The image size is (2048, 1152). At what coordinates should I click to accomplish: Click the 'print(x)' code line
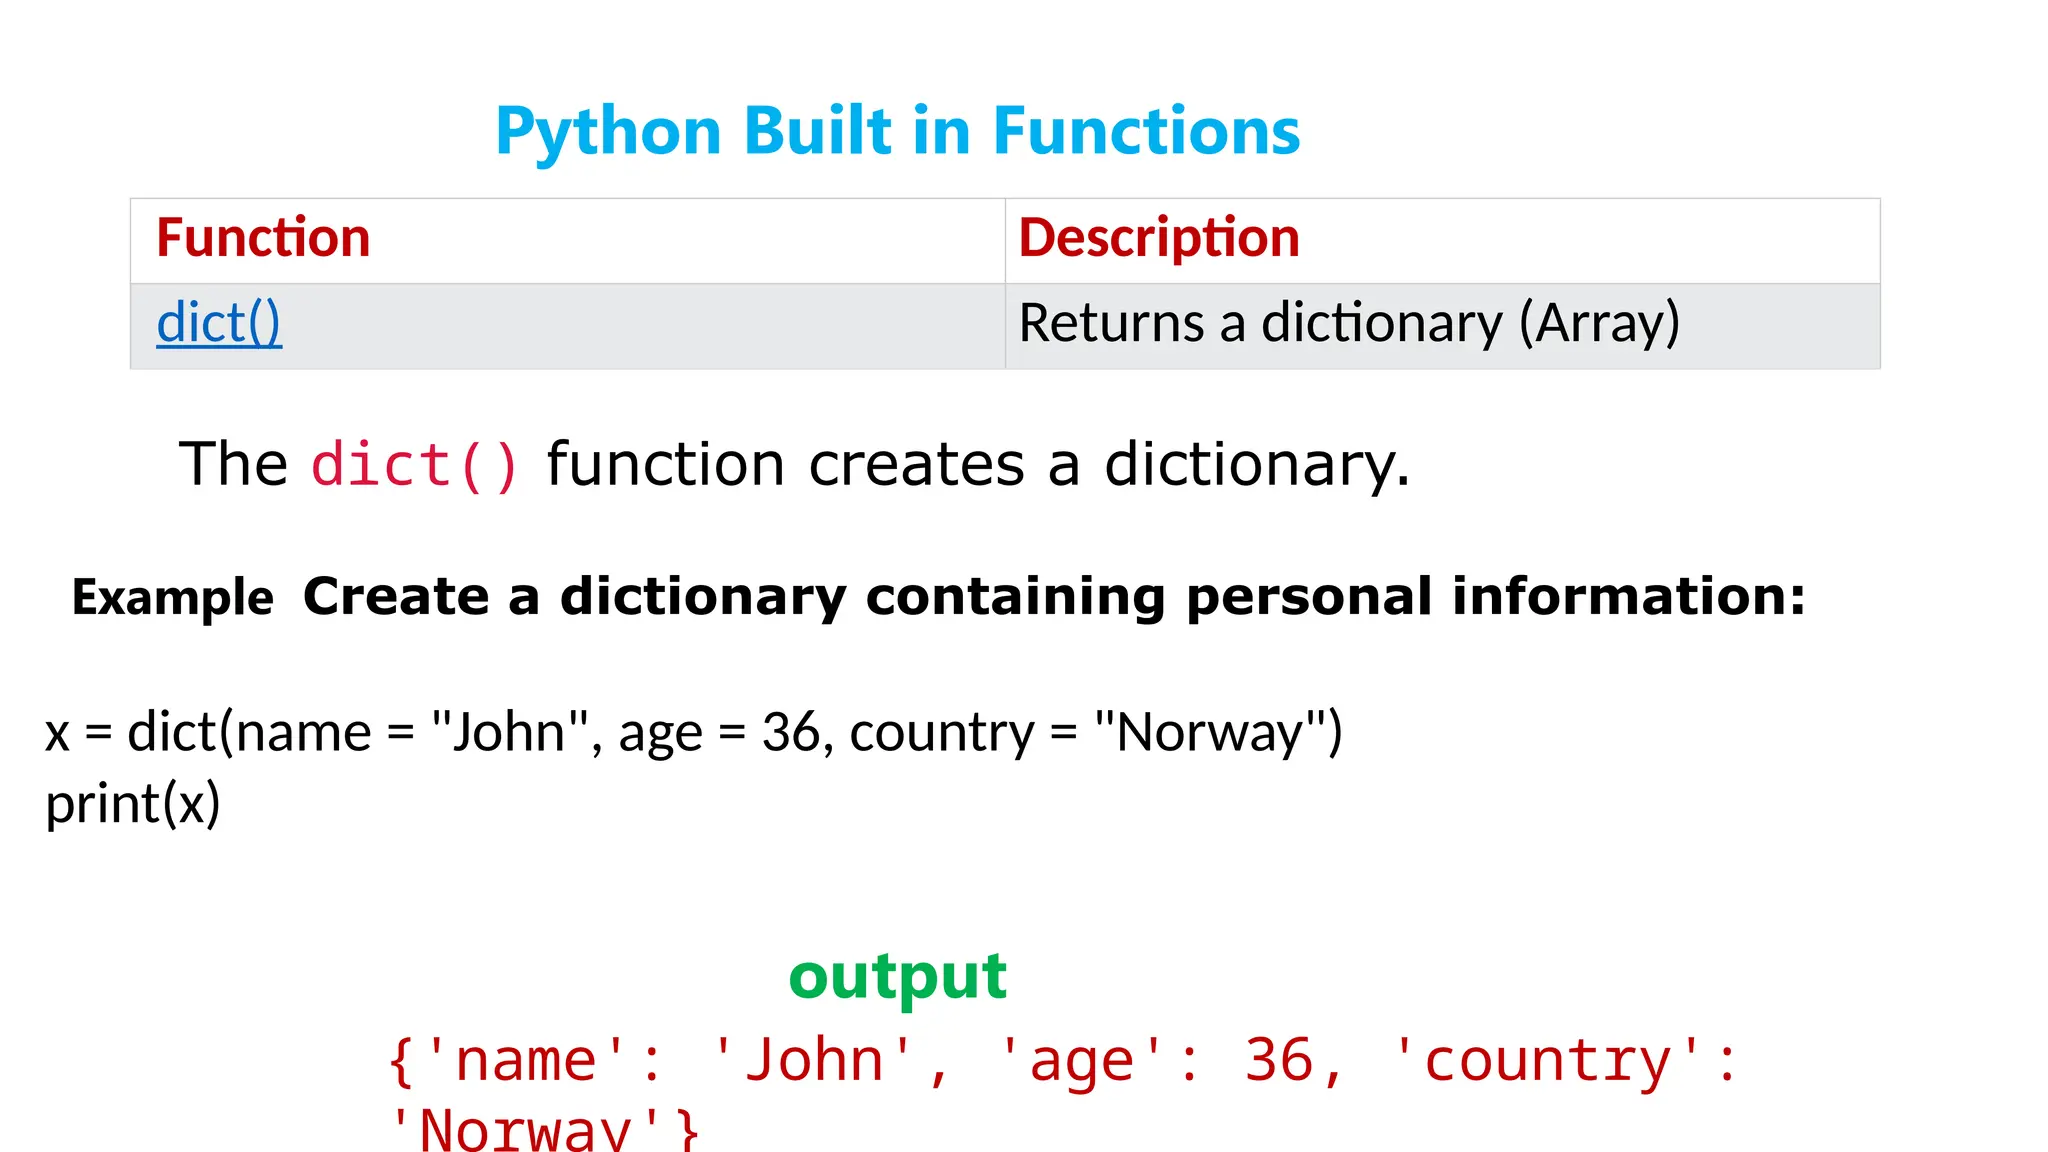click(x=133, y=804)
